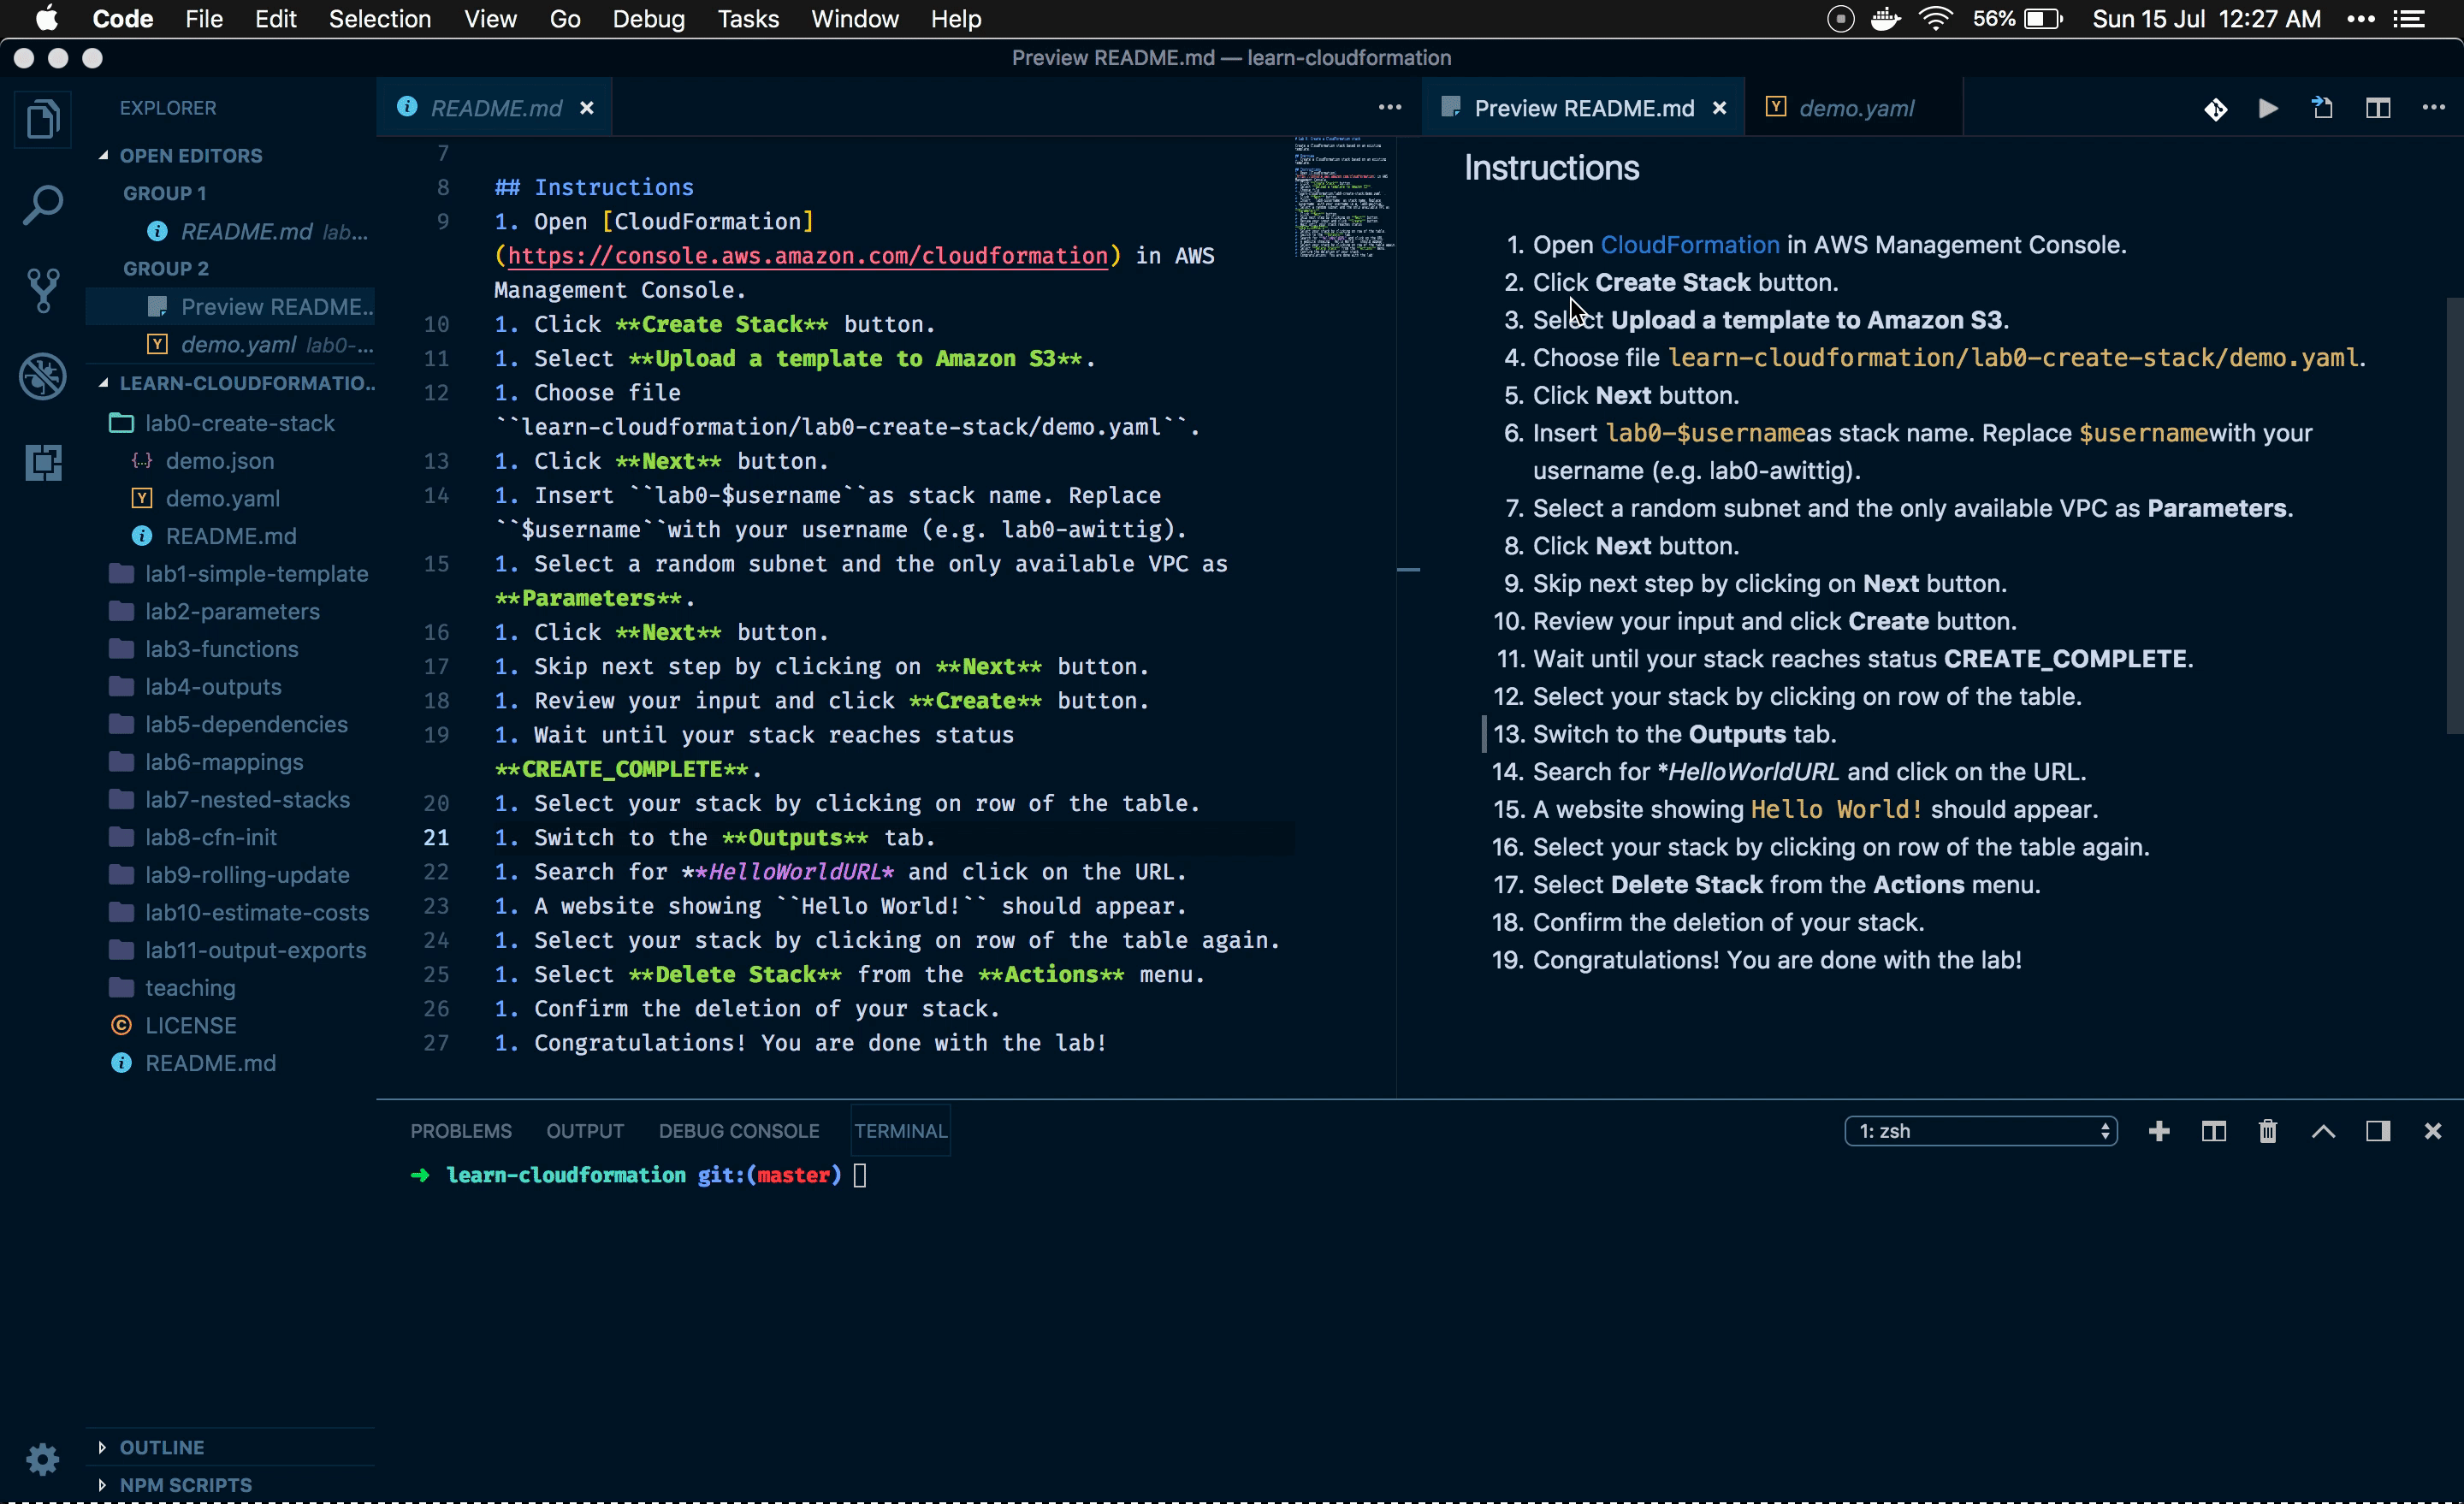Click the run play icon in editor toolbar
Screen dimensions: 2464x1504
coord(2268,108)
